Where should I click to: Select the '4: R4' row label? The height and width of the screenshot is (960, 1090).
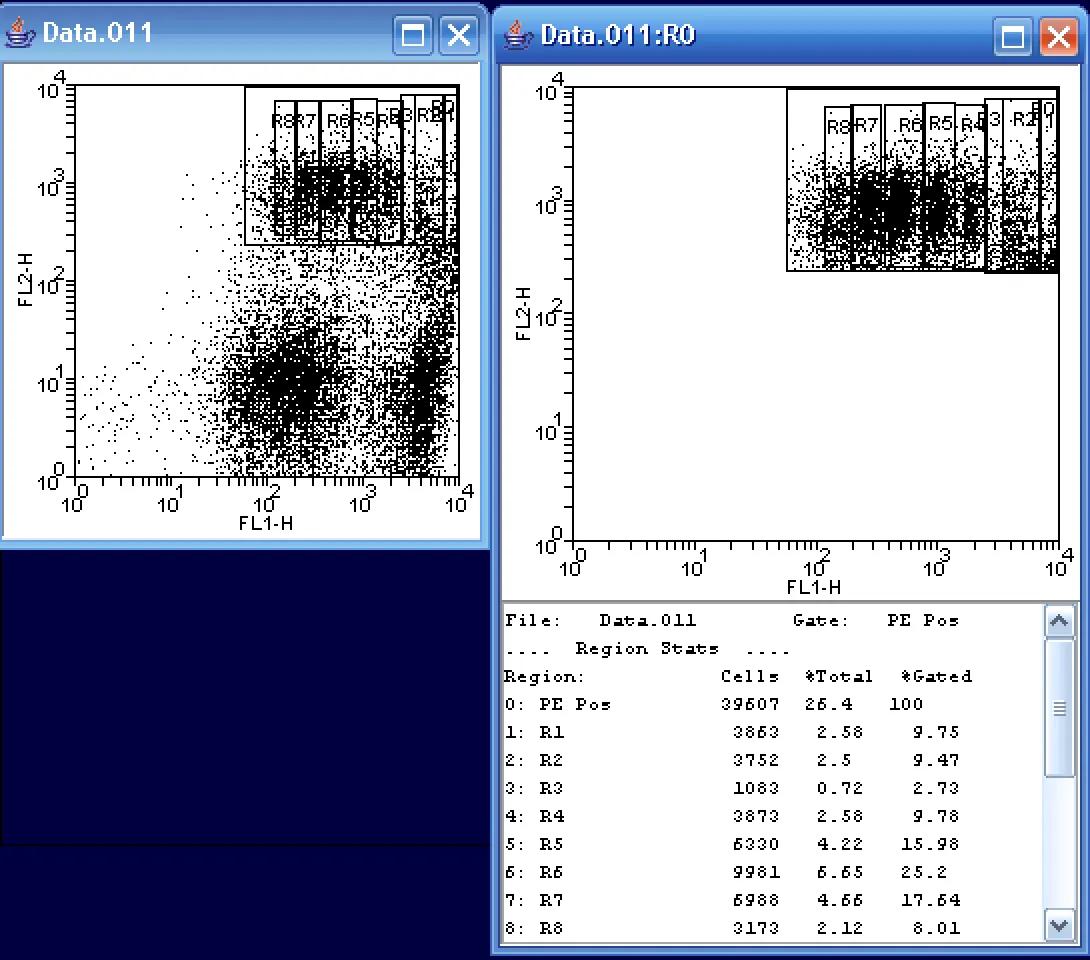click(535, 815)
